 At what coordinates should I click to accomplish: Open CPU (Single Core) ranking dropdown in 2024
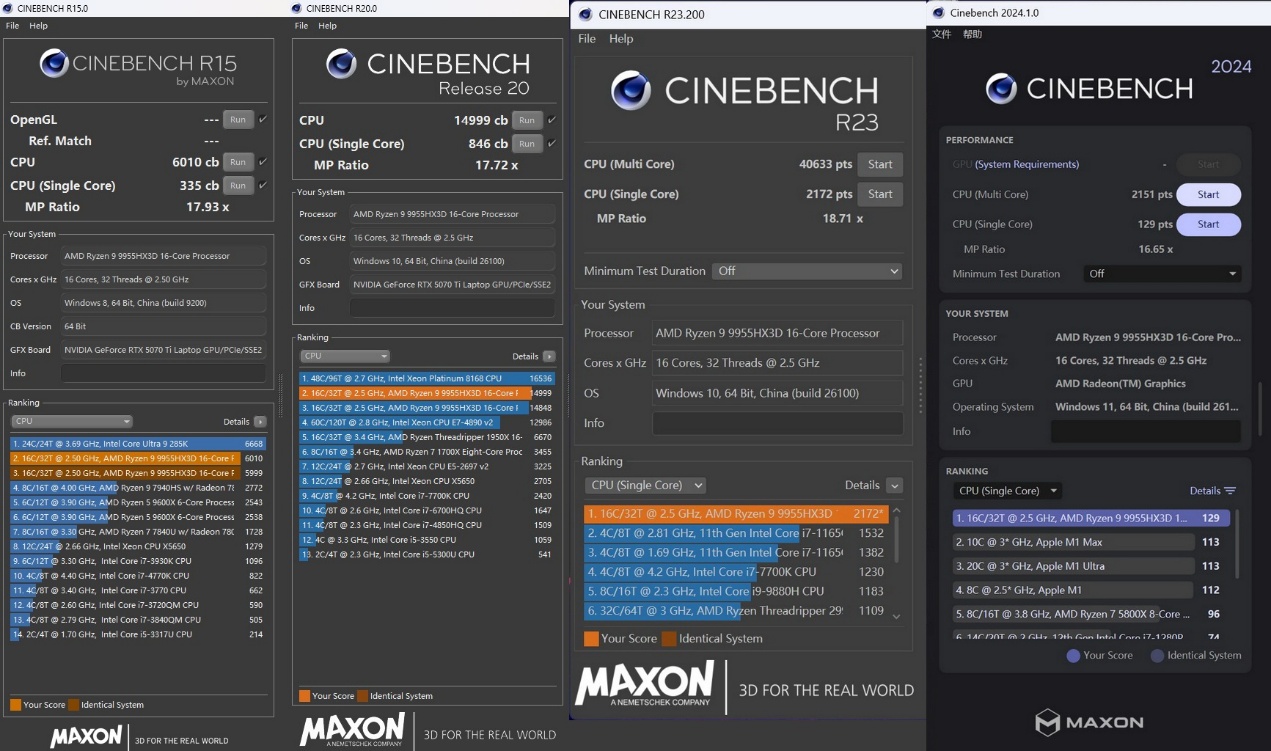(1007, 491)
